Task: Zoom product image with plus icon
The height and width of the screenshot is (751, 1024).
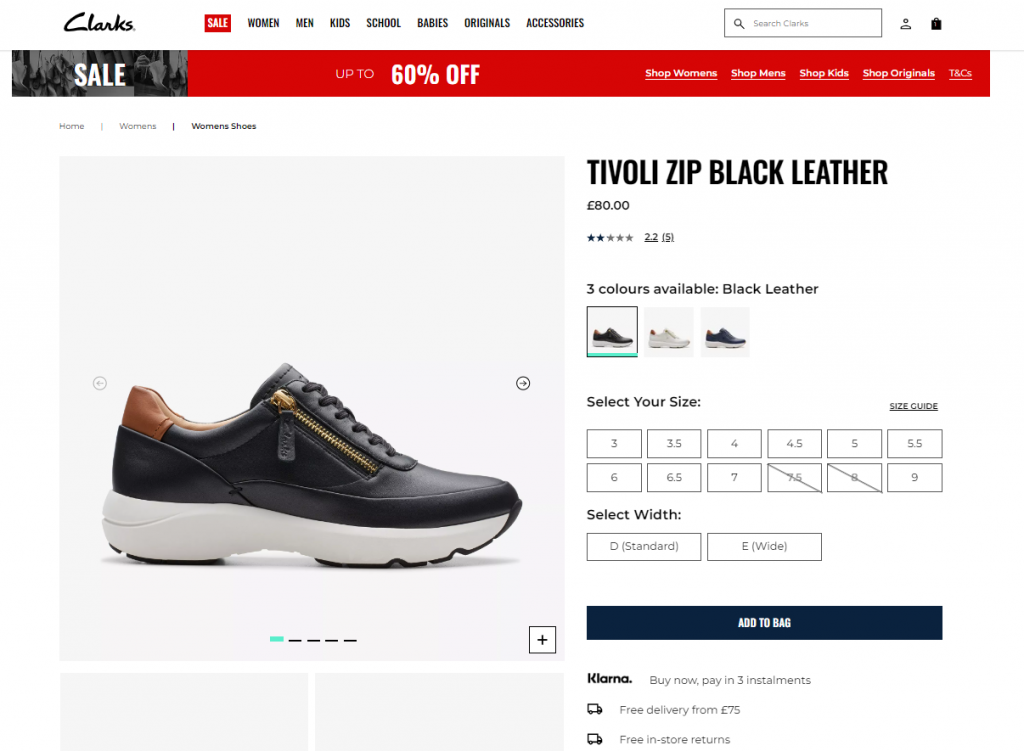Action: pos(542,640)
